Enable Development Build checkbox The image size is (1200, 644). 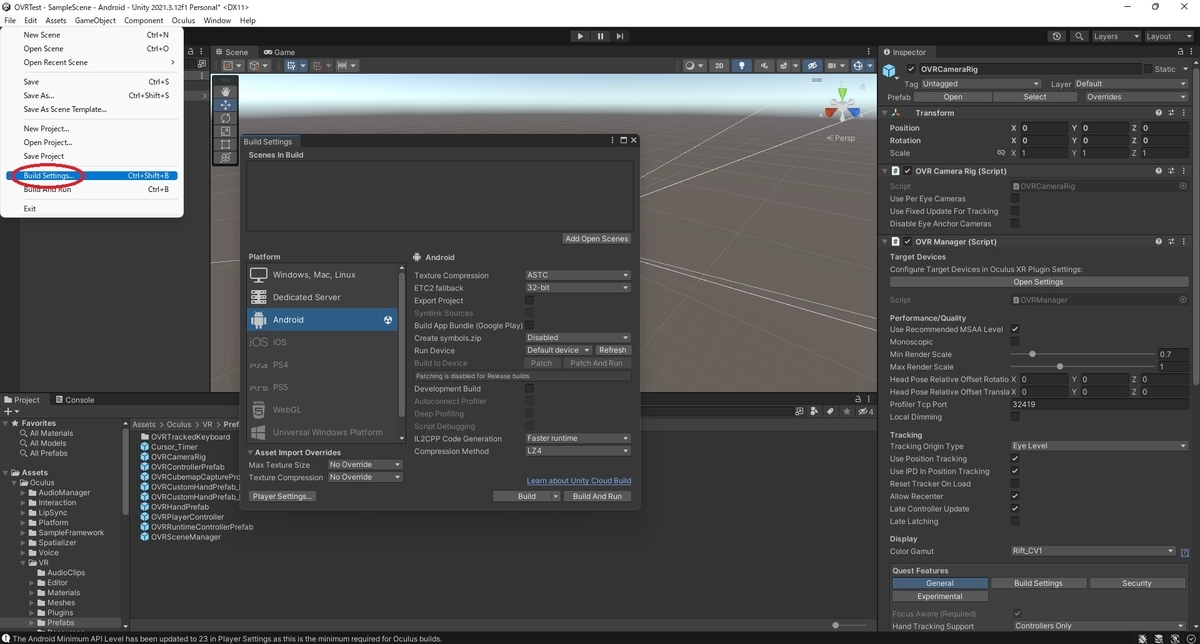pos(529,389)
